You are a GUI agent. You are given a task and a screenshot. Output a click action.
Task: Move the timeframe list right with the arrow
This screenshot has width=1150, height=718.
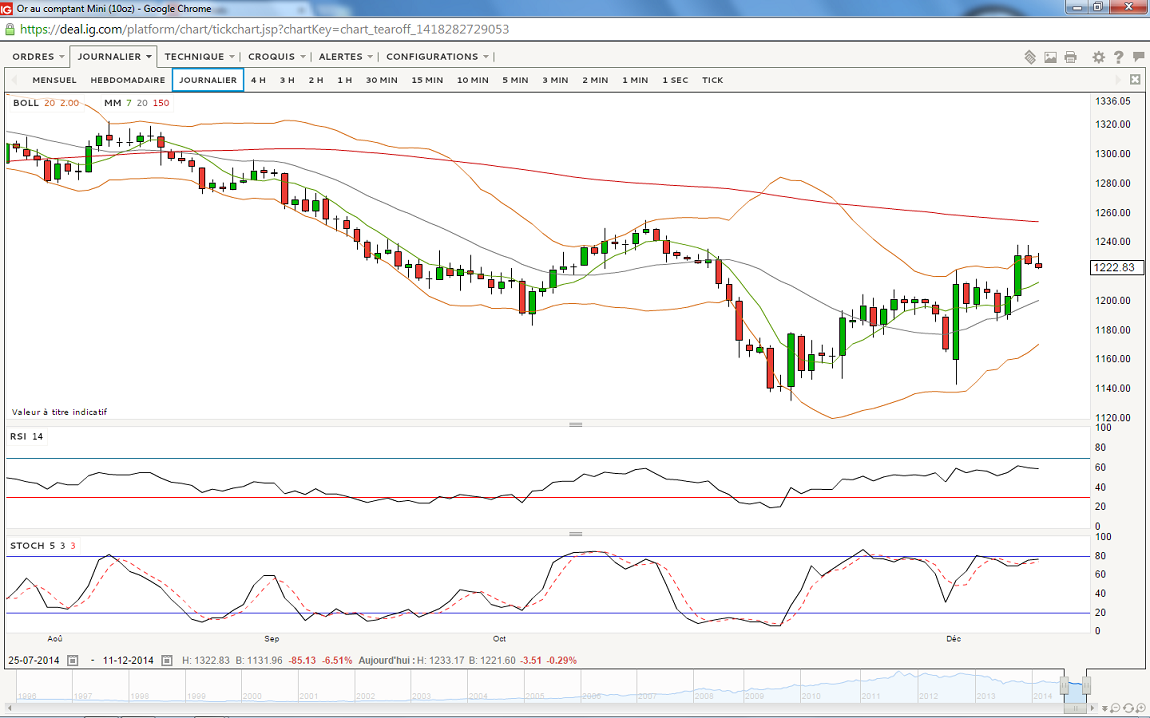(1118, 79)
